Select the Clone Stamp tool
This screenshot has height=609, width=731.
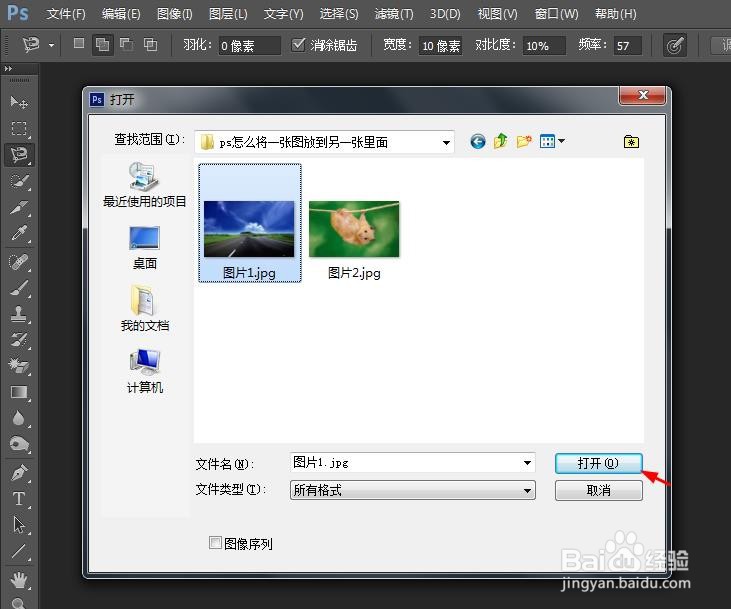pyautogui.click(x=19, y=314)
